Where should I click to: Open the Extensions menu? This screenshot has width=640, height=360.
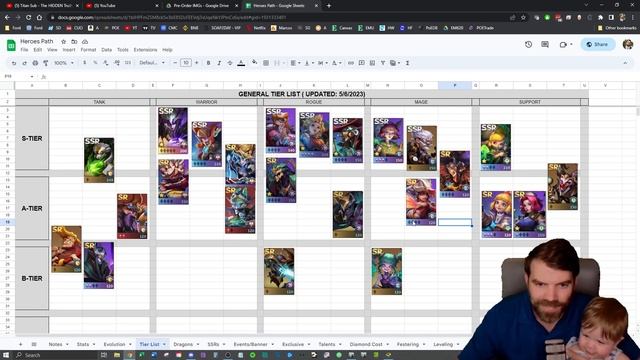point(145,50)
